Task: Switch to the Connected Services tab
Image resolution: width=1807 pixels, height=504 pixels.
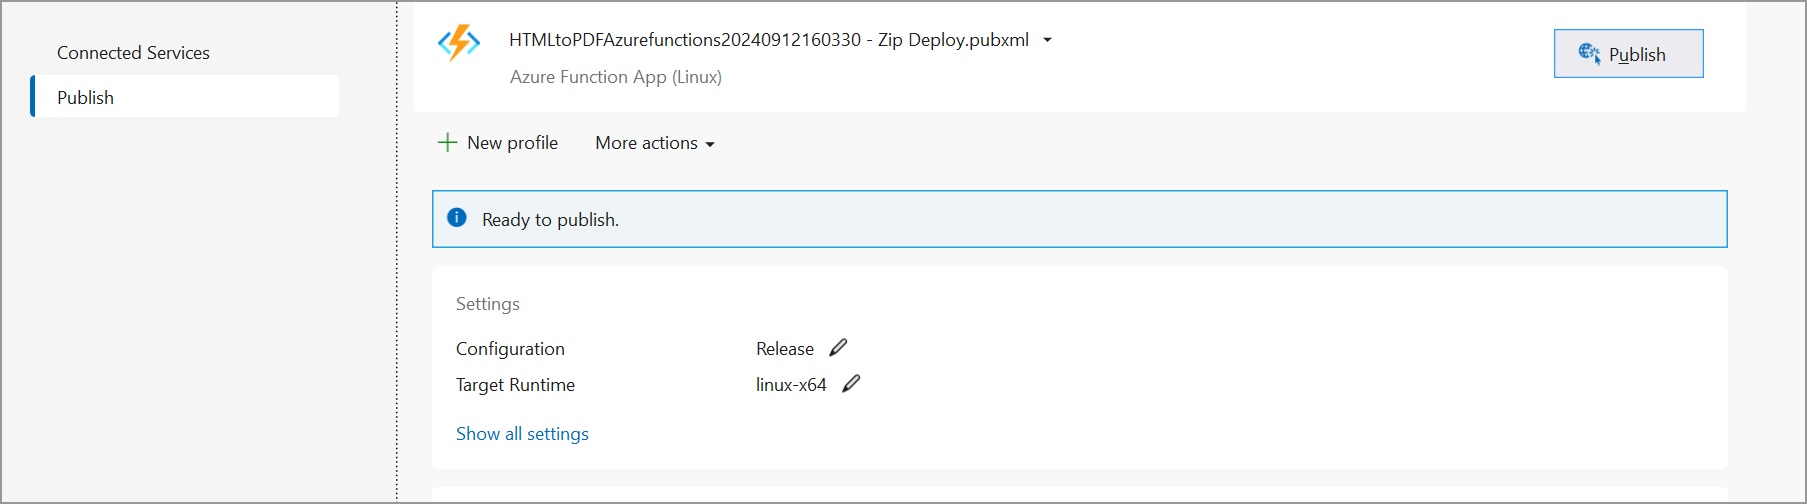Action: point(133,53)
